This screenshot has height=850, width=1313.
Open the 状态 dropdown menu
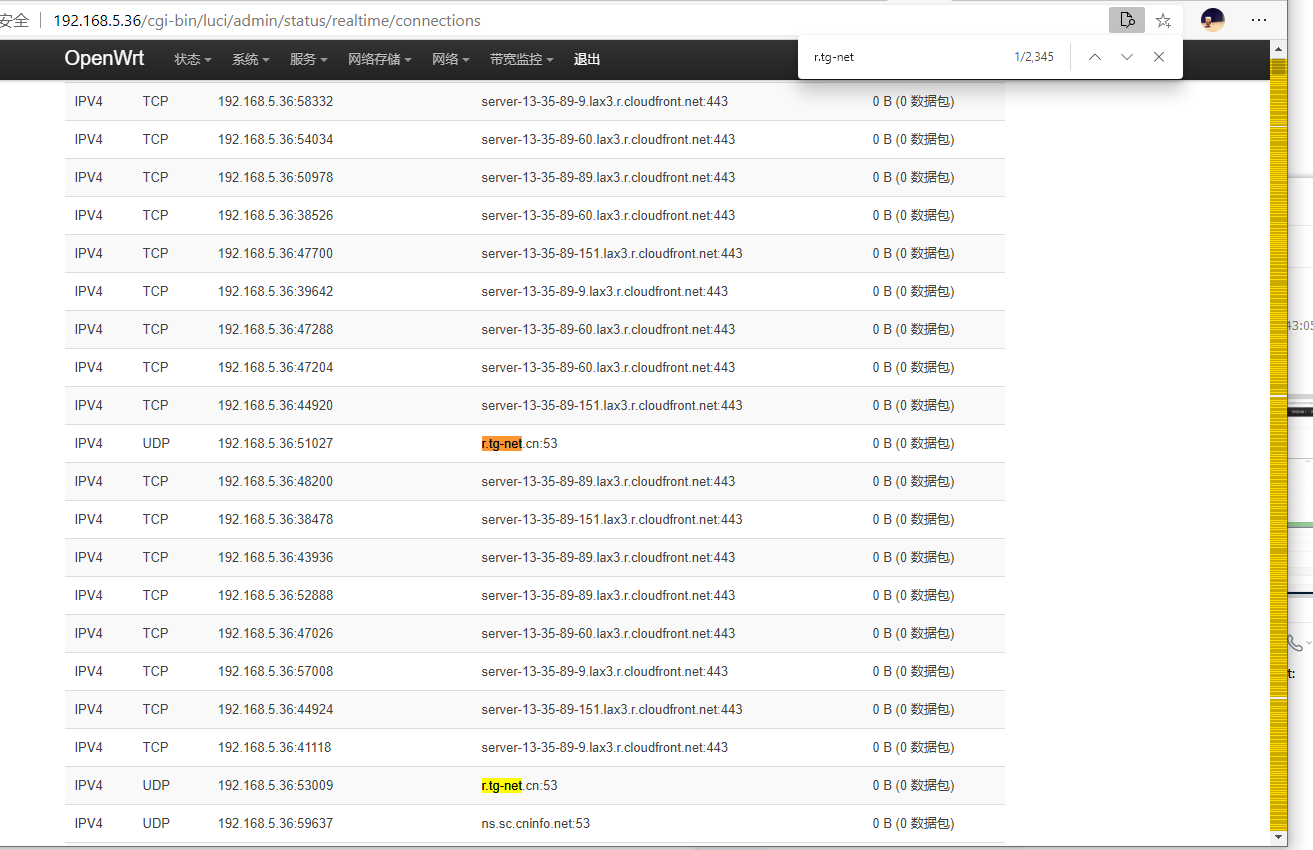click(x=191, y=59)
